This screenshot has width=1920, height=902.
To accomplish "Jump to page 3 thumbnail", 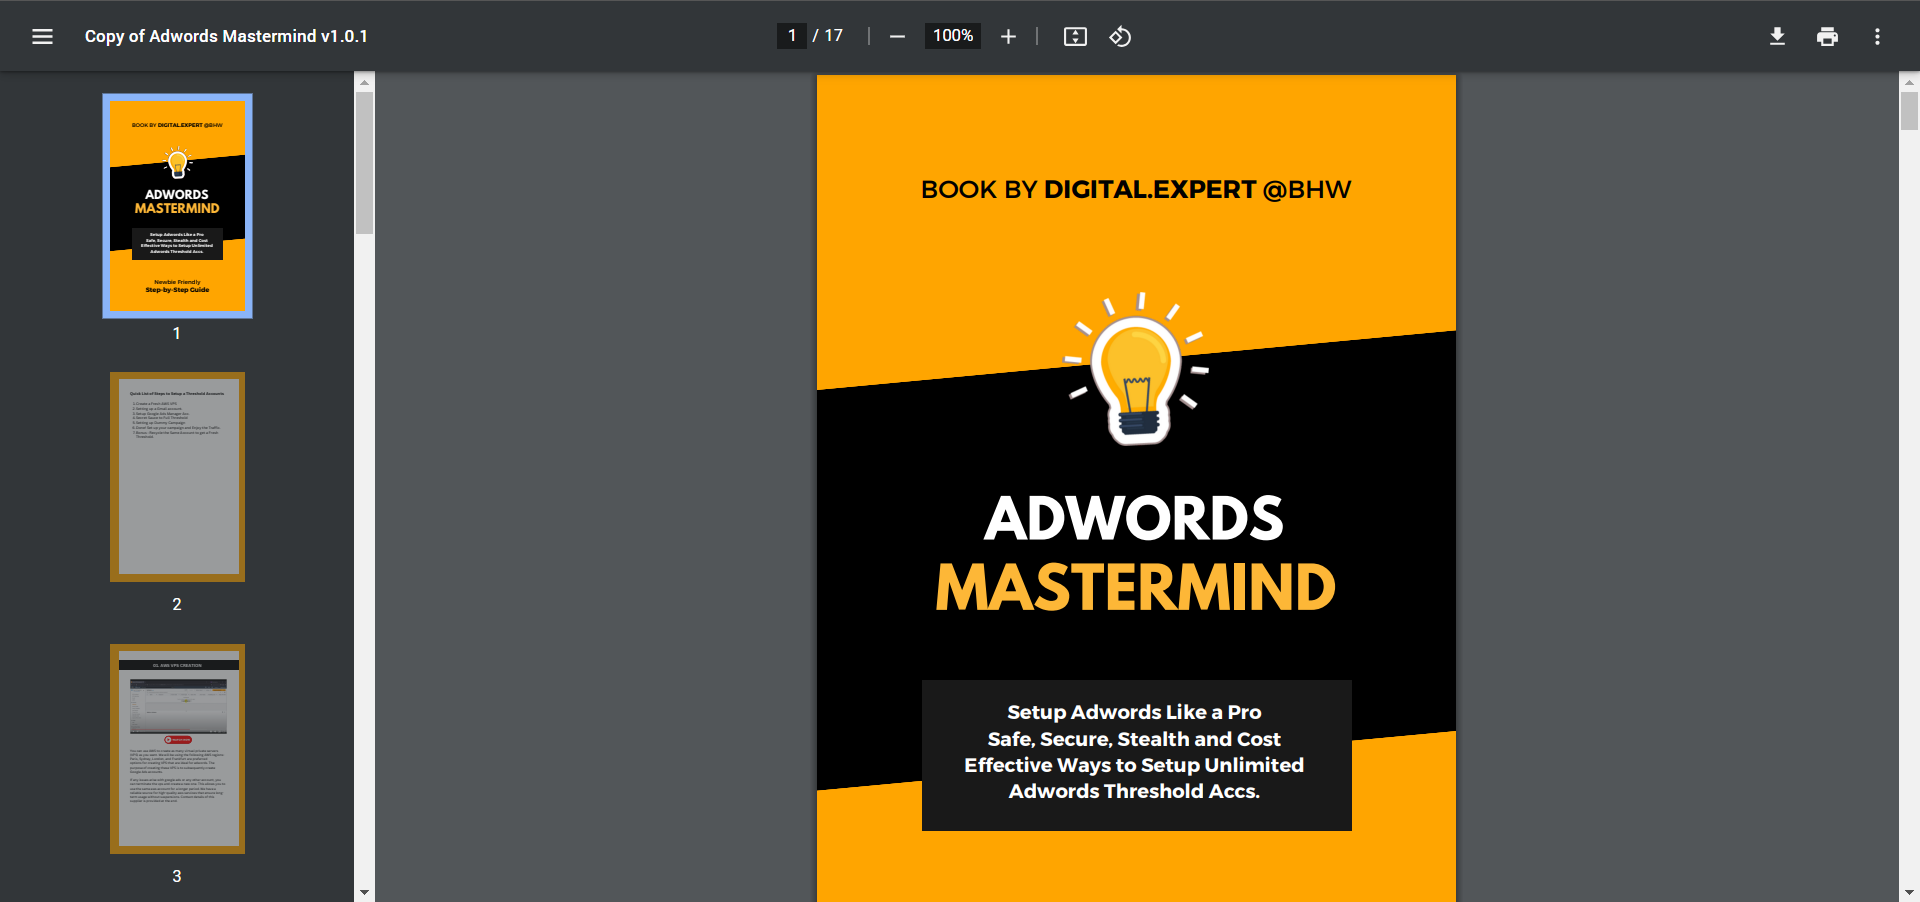I will [177, 749].
